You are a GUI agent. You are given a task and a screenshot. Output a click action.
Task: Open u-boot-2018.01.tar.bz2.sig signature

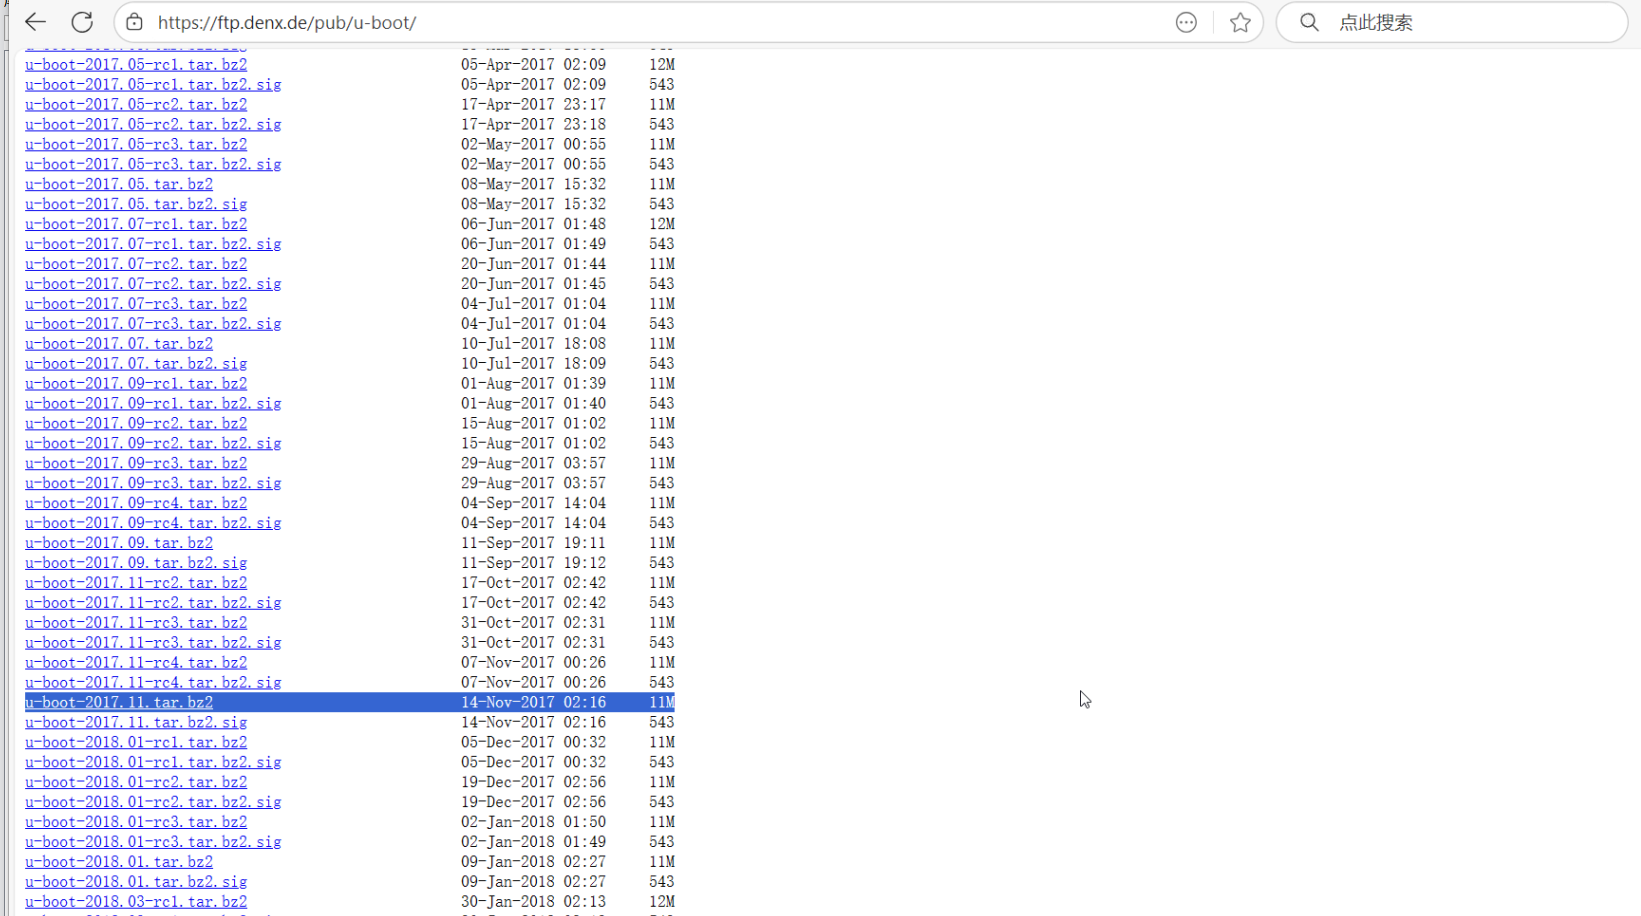click(136, 883)
